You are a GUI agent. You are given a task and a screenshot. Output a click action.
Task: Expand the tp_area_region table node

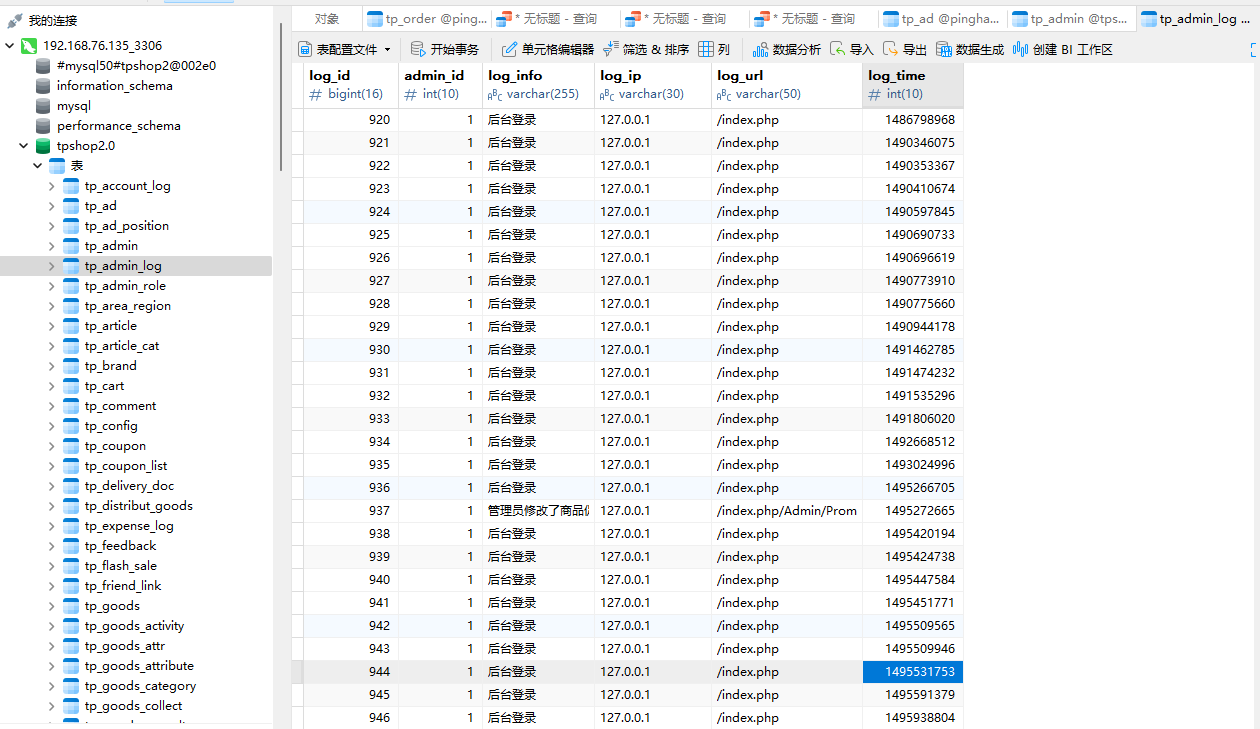pyautogui.click(x=51, y=306)
